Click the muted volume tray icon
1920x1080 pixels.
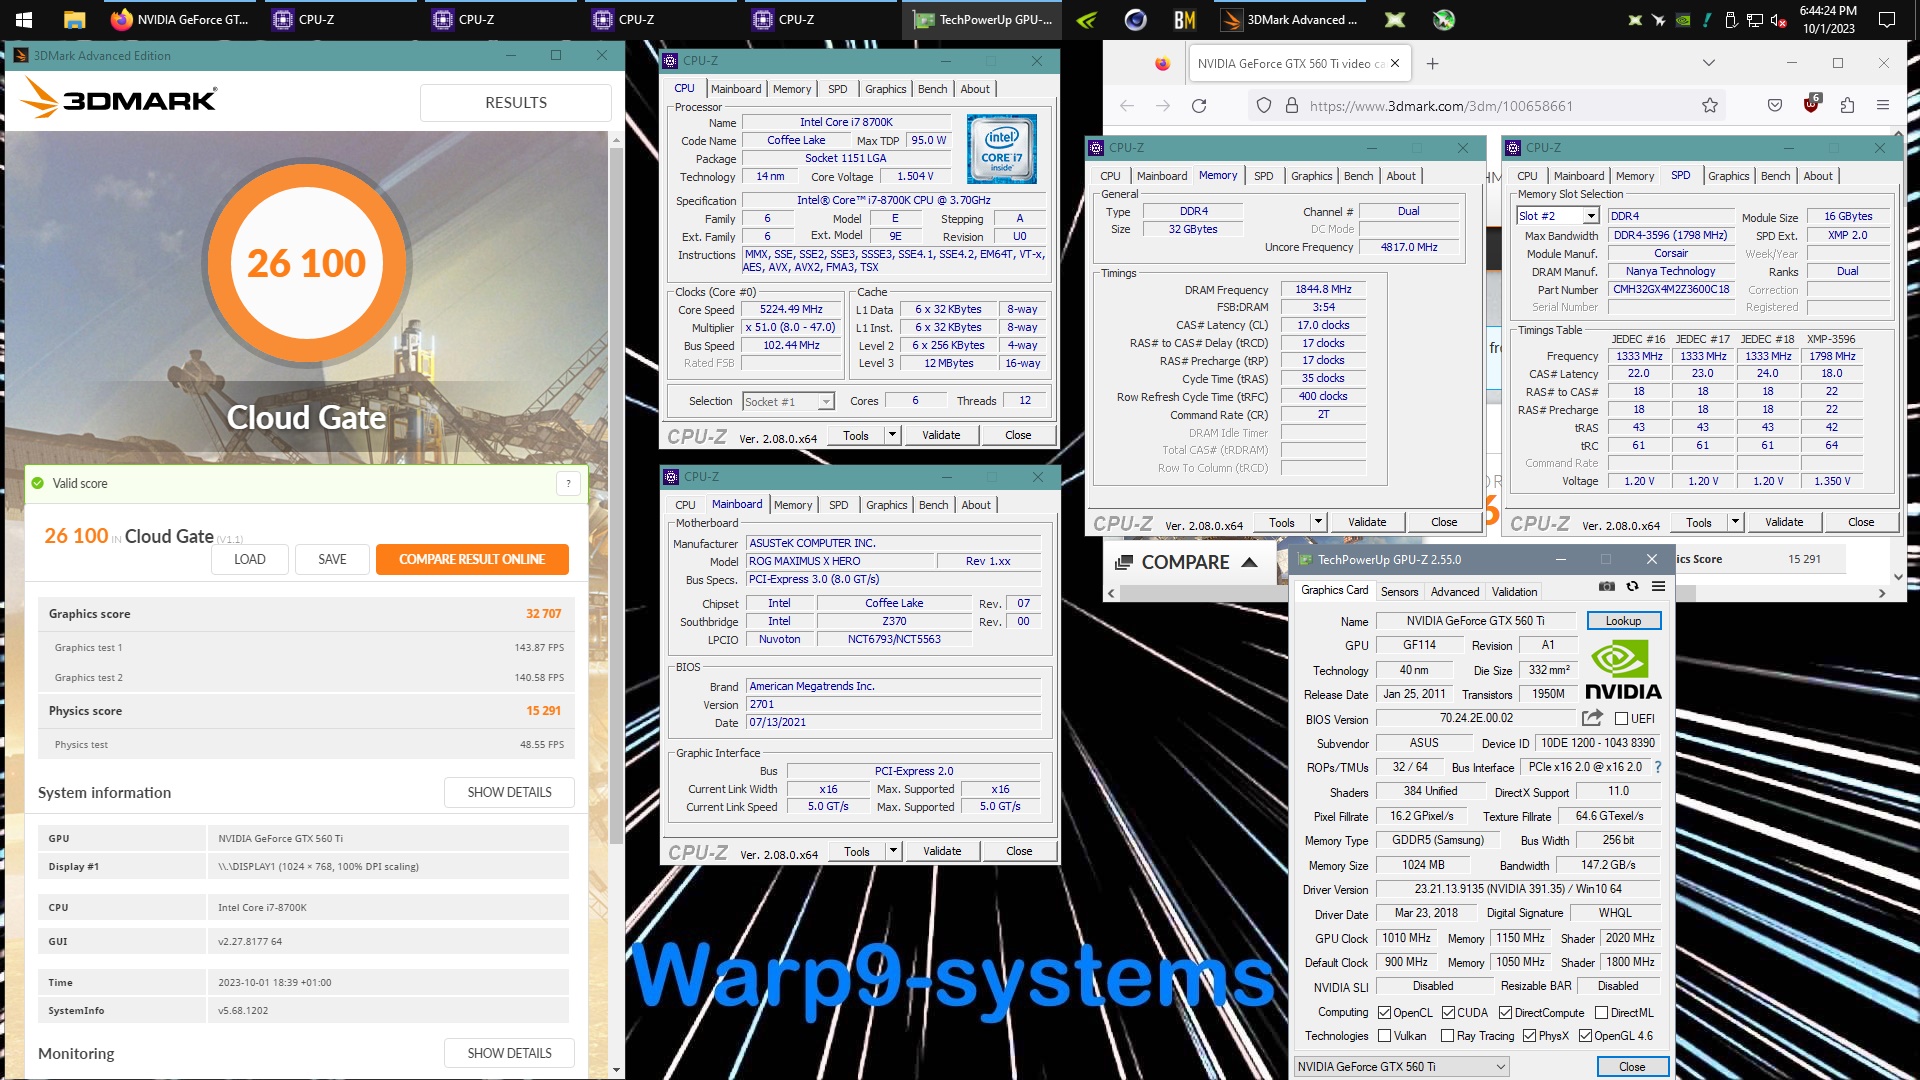click(x=1778, y=19)
